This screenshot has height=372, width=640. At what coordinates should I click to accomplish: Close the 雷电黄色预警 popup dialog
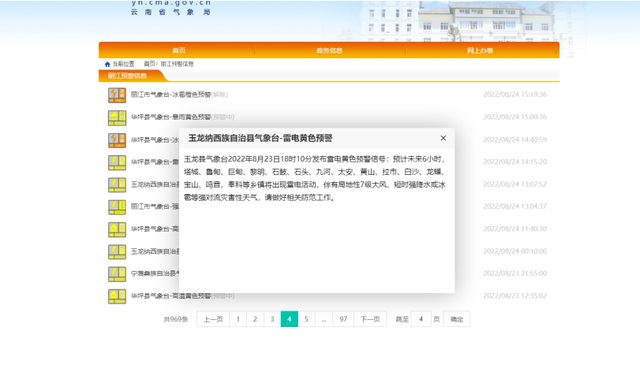(x=443, y=138)
